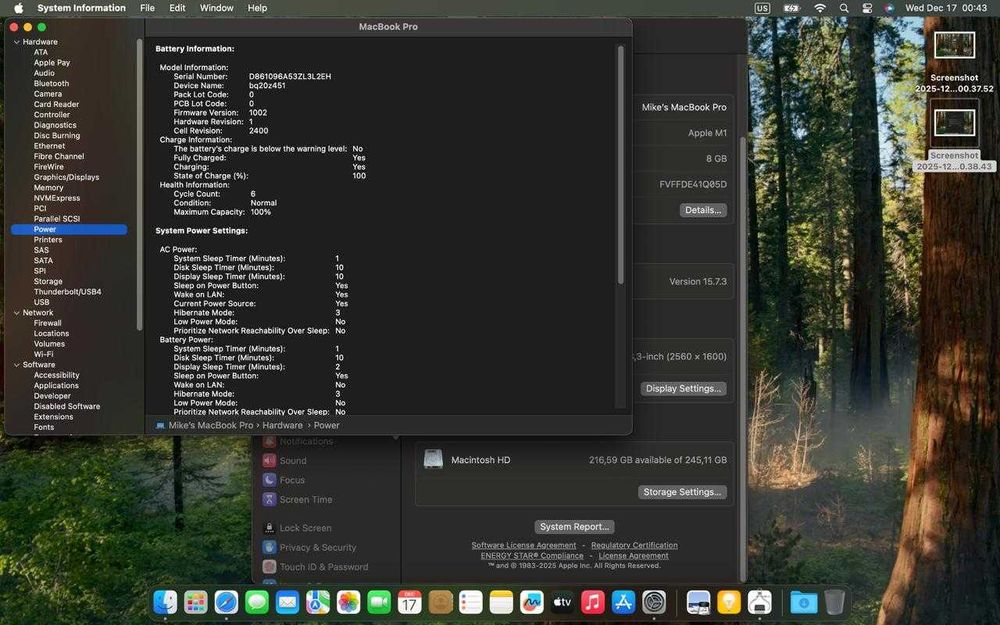
Task: Open the Help menu
Action: [257, 8]
